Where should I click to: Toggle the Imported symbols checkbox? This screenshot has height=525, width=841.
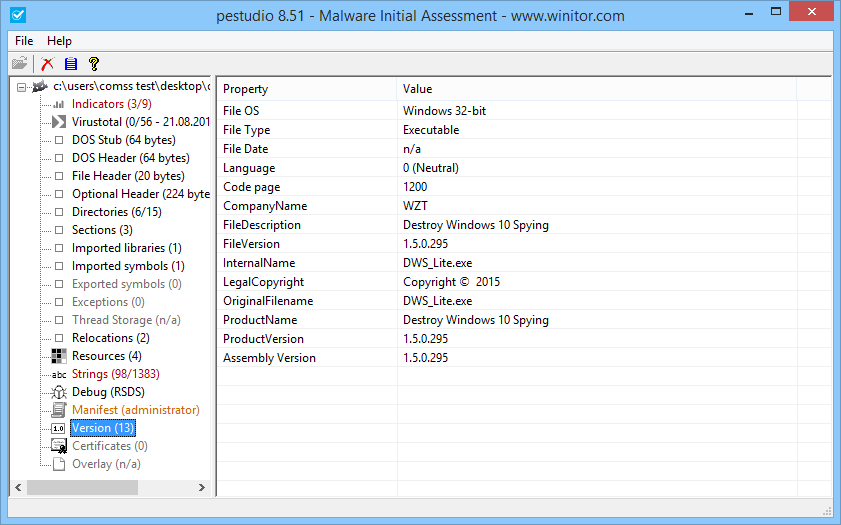coord(59,266)
